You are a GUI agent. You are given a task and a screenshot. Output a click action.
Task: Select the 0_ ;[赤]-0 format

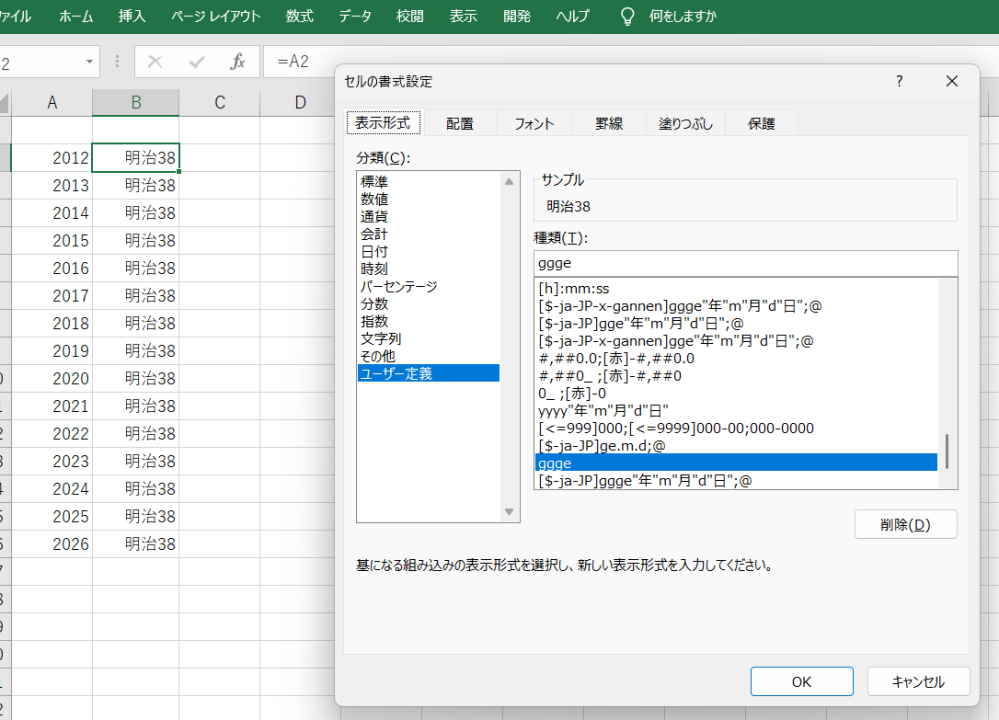point(736,394)
